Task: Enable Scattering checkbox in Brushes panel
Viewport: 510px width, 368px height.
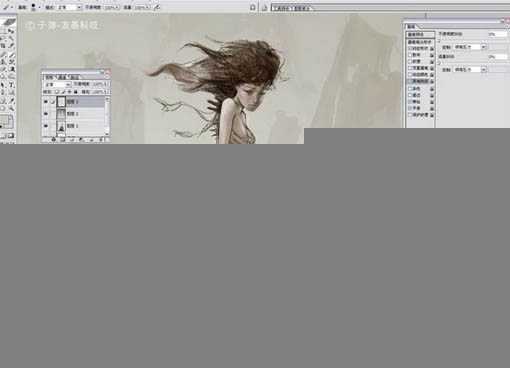Action: point(410,55)
